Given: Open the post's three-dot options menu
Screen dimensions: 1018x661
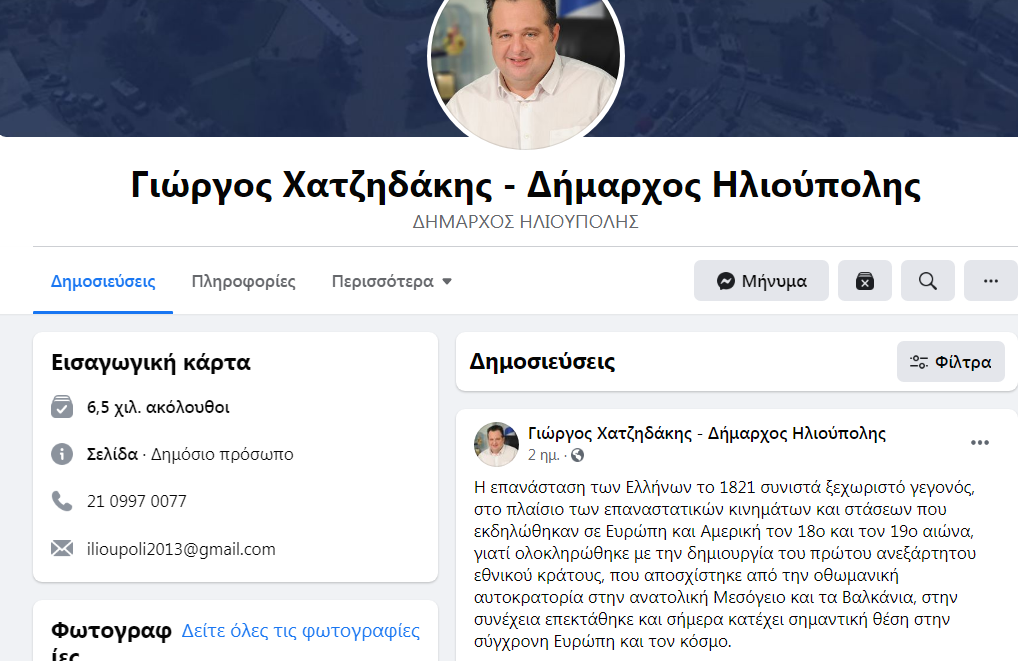Looking at the screenshot, I should (979, 443).
